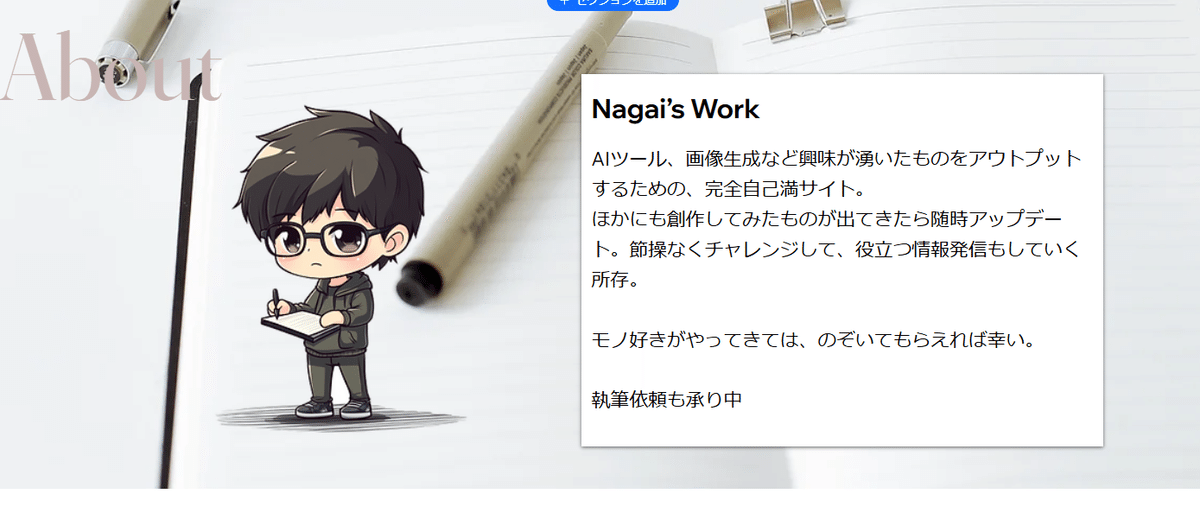Click the plus icon on add-section button
This screenshot has height=505, width=1200.
(565, 3)
